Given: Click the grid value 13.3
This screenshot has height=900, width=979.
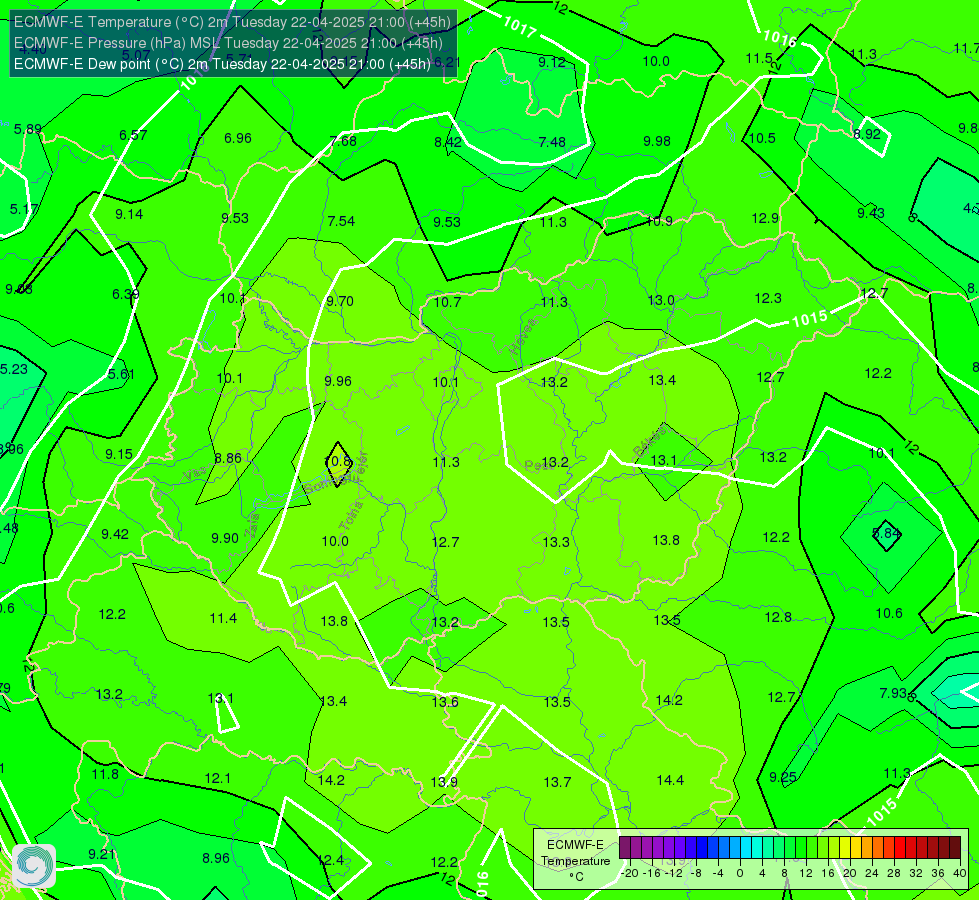Looking at the screenshot, I should point(556,542).
